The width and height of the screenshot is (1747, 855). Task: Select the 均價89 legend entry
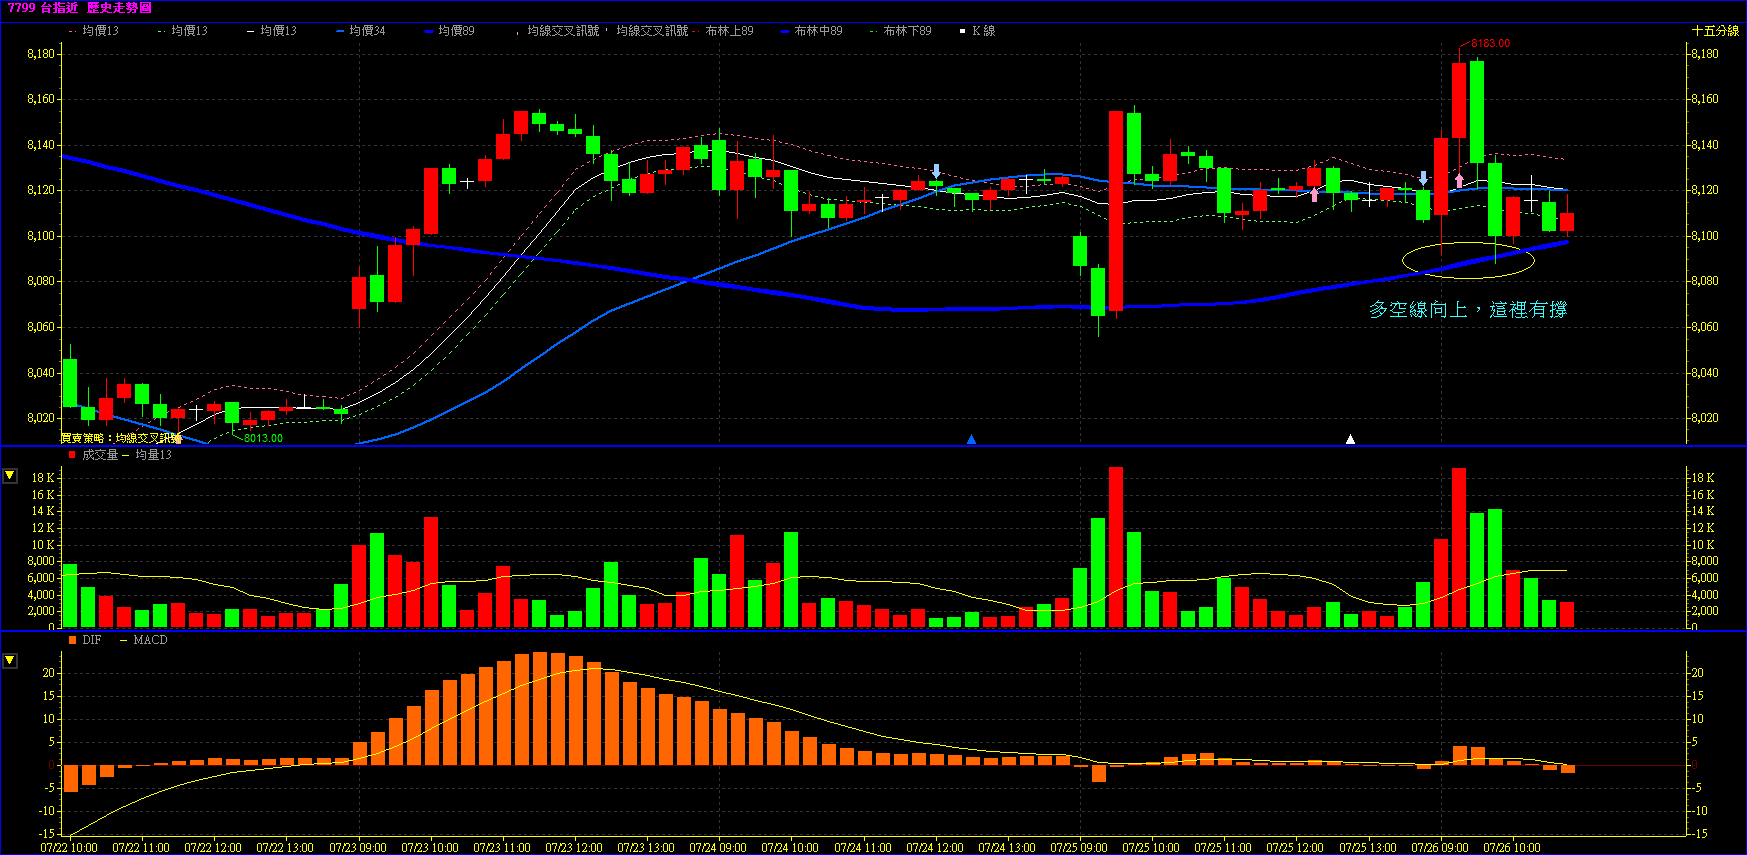coord(449,31)
